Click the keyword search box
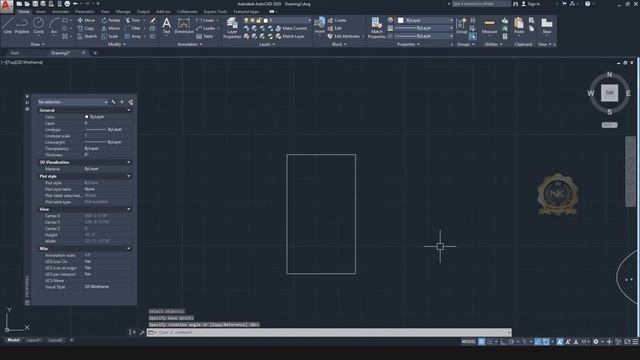The height and width of the screenshot is (360, 640). [x=481, y=4]
